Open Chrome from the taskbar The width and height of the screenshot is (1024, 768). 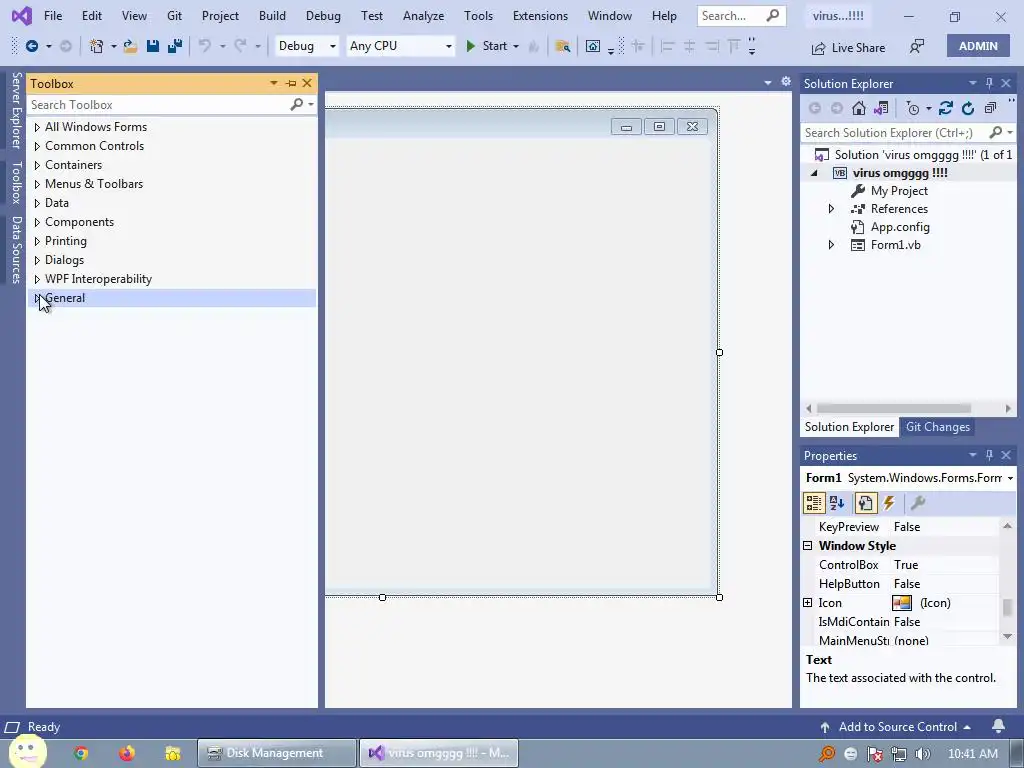pyautogui.click(x=81, y=753)
